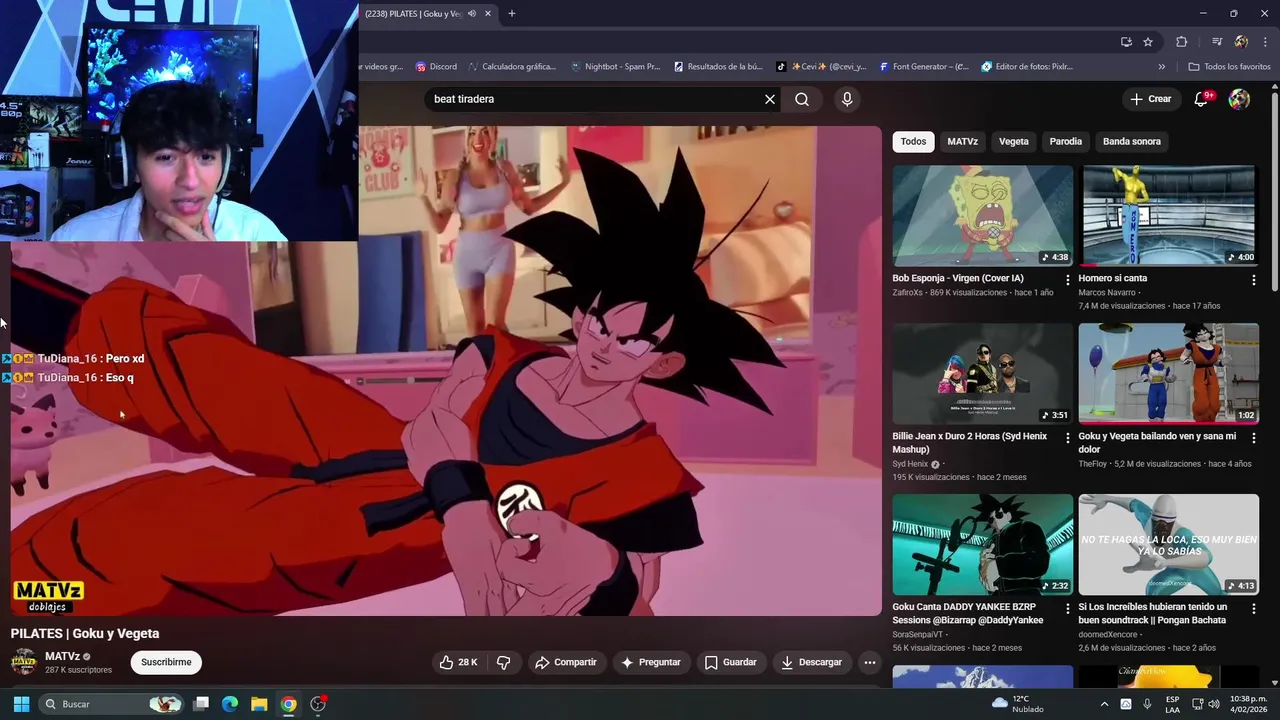Image resolution: width=1280 pixels, height=720 pixels.
Task: Click the Guardar button
Action: [730, 662]
